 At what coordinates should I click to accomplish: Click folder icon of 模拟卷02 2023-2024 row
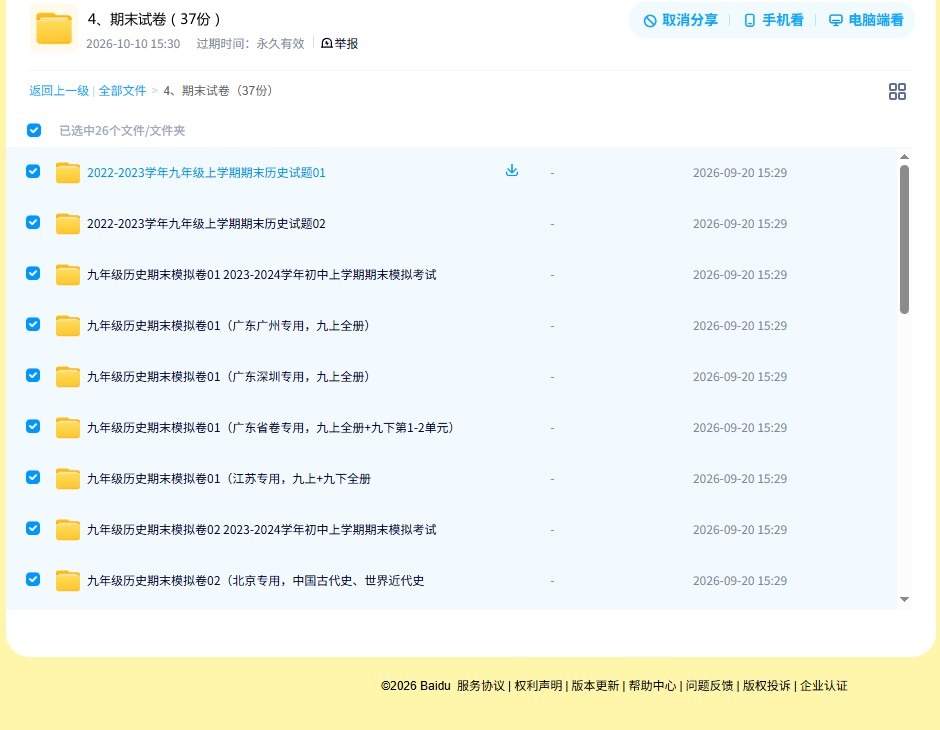pyautogui.click(x=68, y=529)
